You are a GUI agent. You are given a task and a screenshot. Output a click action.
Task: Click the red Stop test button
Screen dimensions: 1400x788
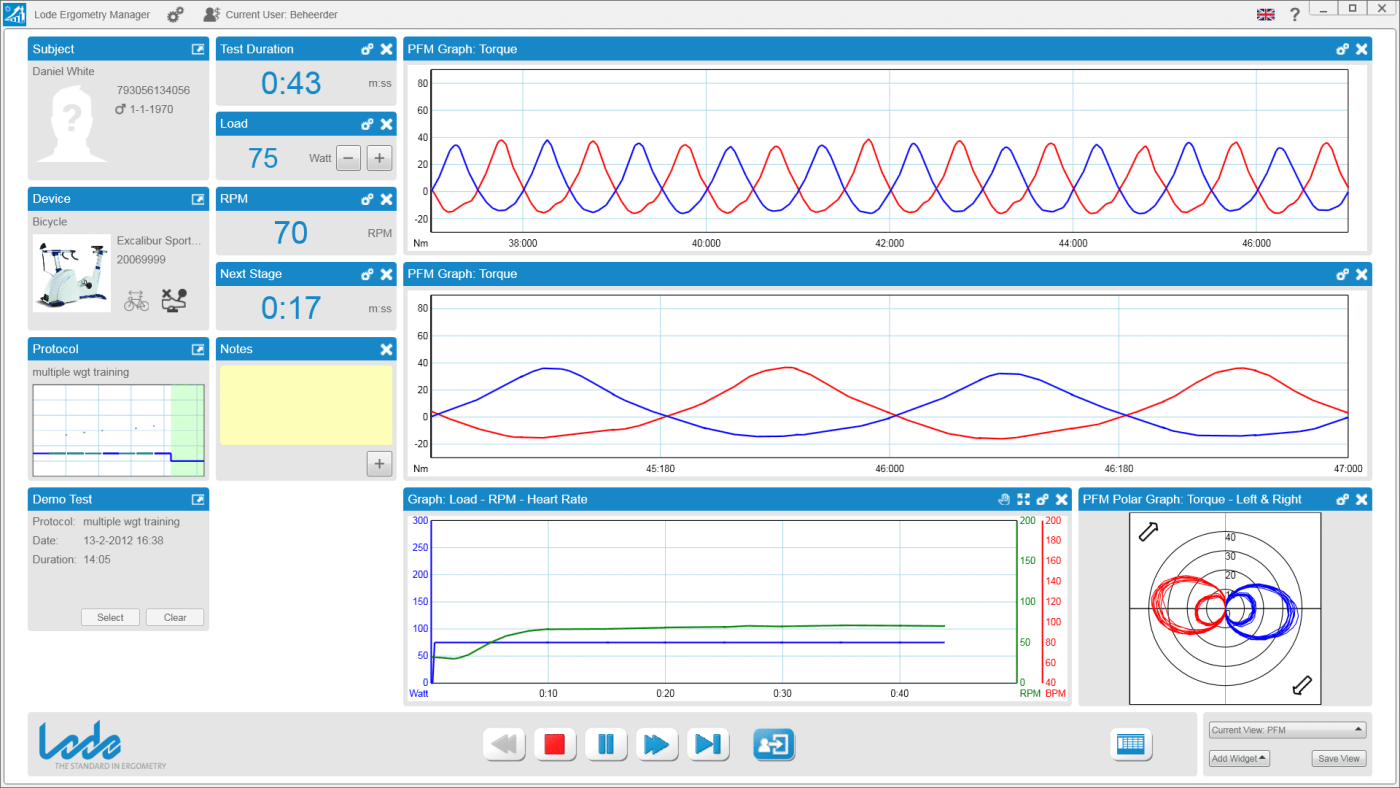[555, 744]
